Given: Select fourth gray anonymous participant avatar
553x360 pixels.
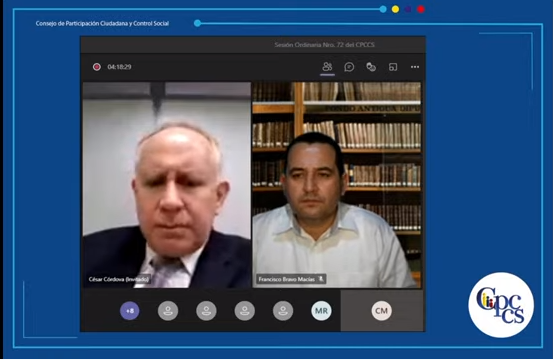Looking at the screenshot, I should pos(283,311).
